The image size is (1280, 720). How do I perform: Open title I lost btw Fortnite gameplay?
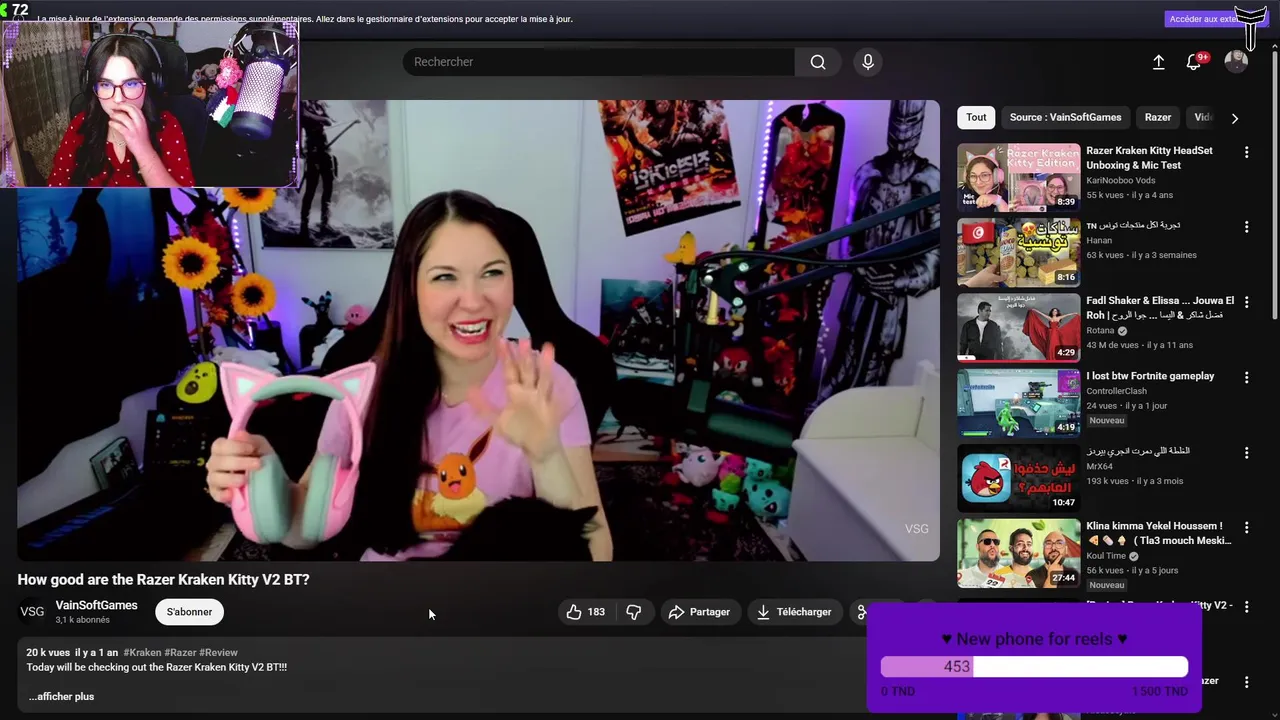(1150, 376)
